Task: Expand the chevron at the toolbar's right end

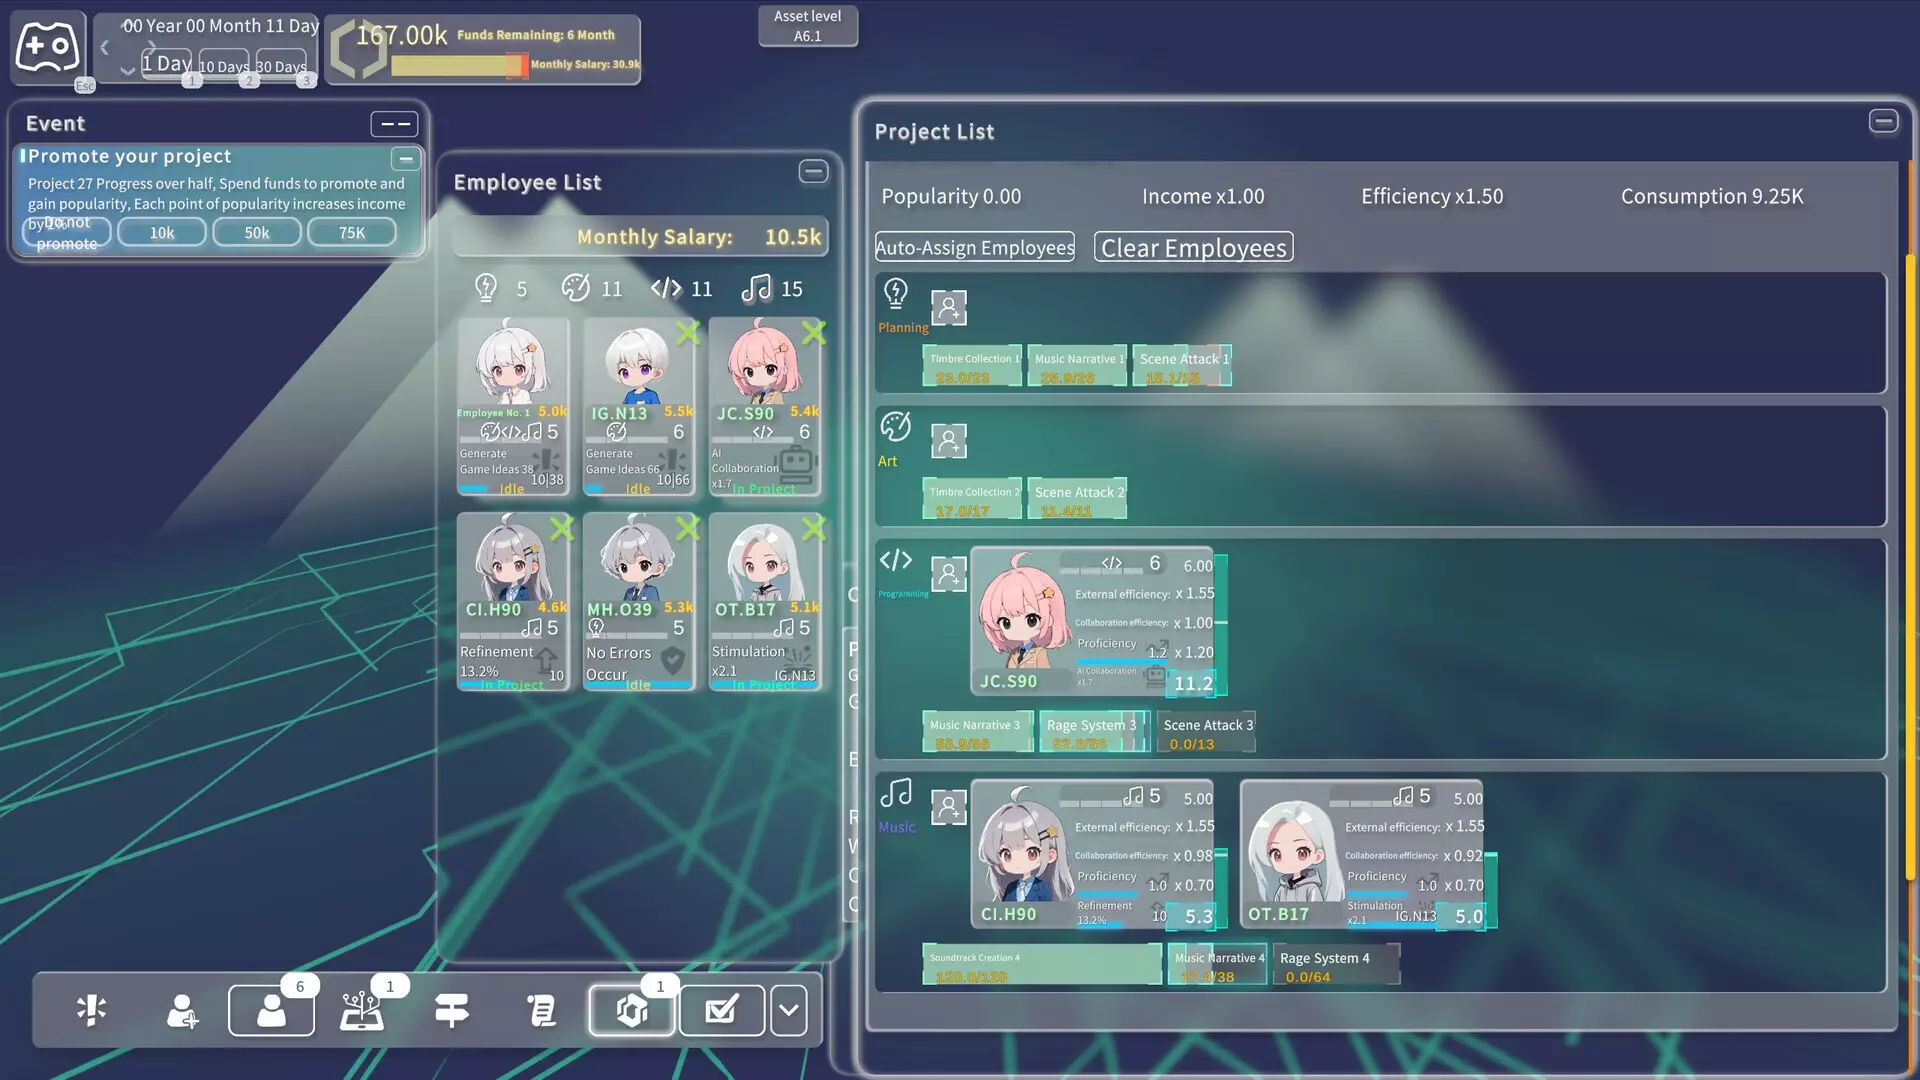Action: [789, 1010]
